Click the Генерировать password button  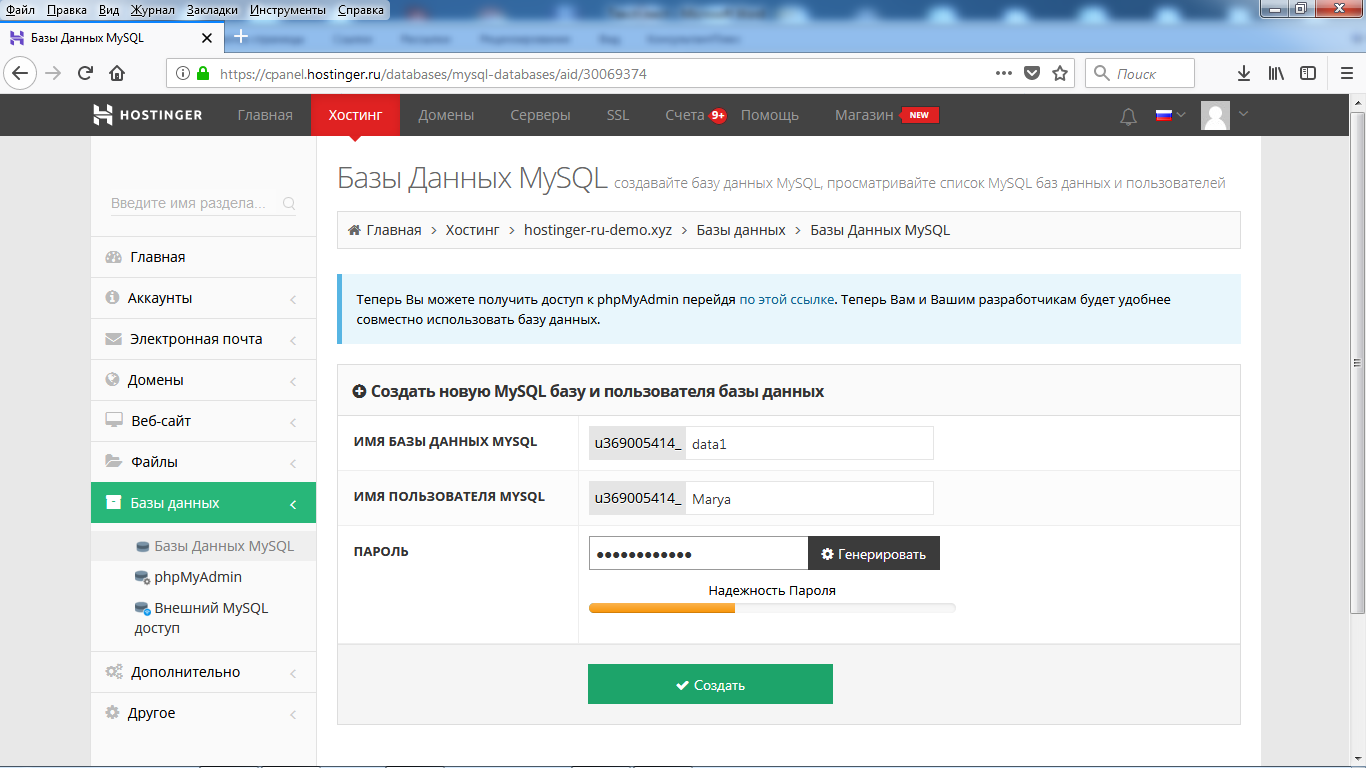873,554
